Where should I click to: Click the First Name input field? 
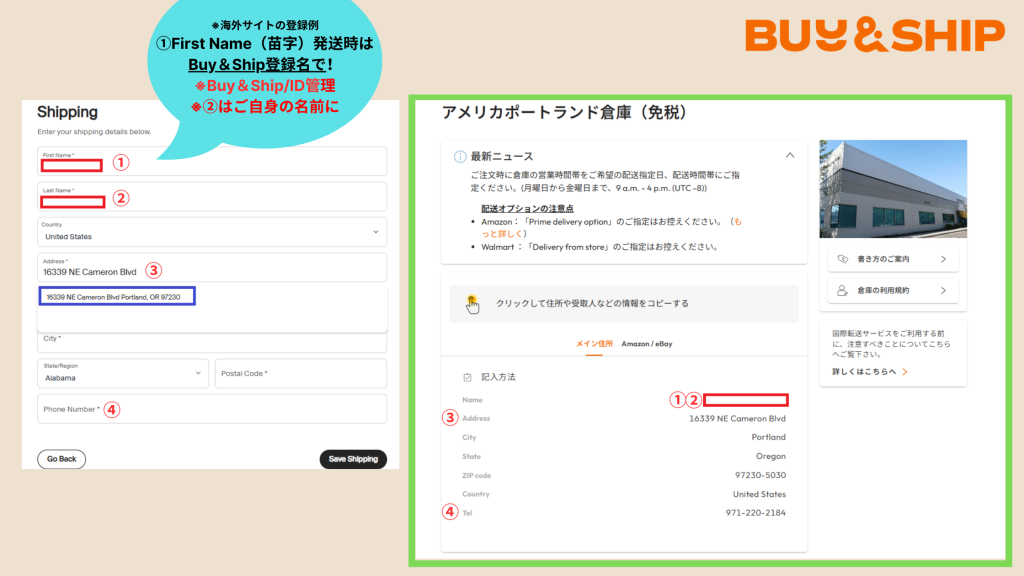pos(212,161)
